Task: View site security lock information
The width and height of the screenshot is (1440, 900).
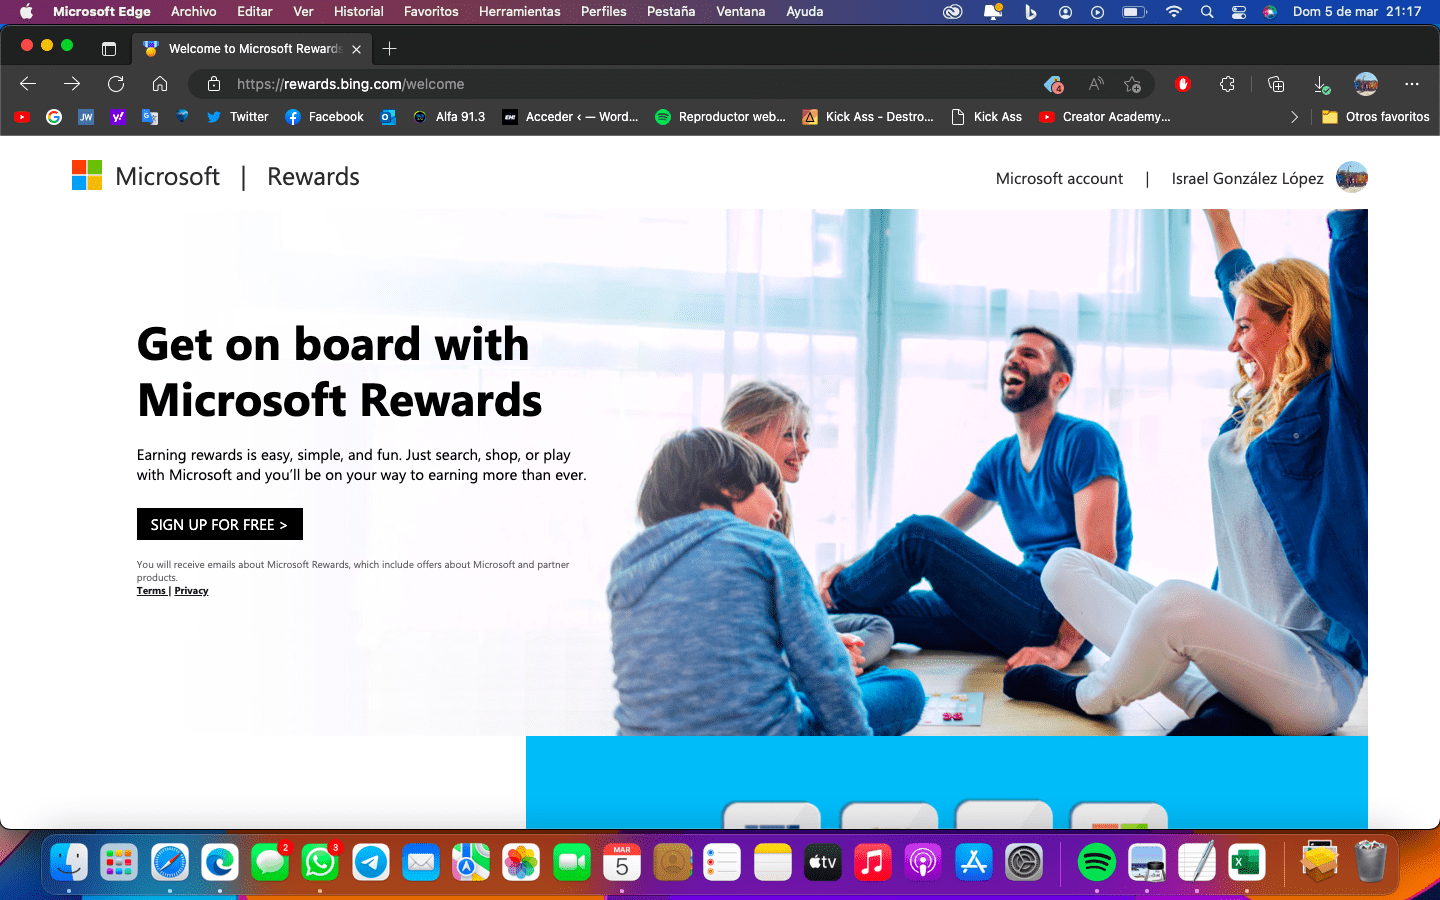Action: click(214, 84)
